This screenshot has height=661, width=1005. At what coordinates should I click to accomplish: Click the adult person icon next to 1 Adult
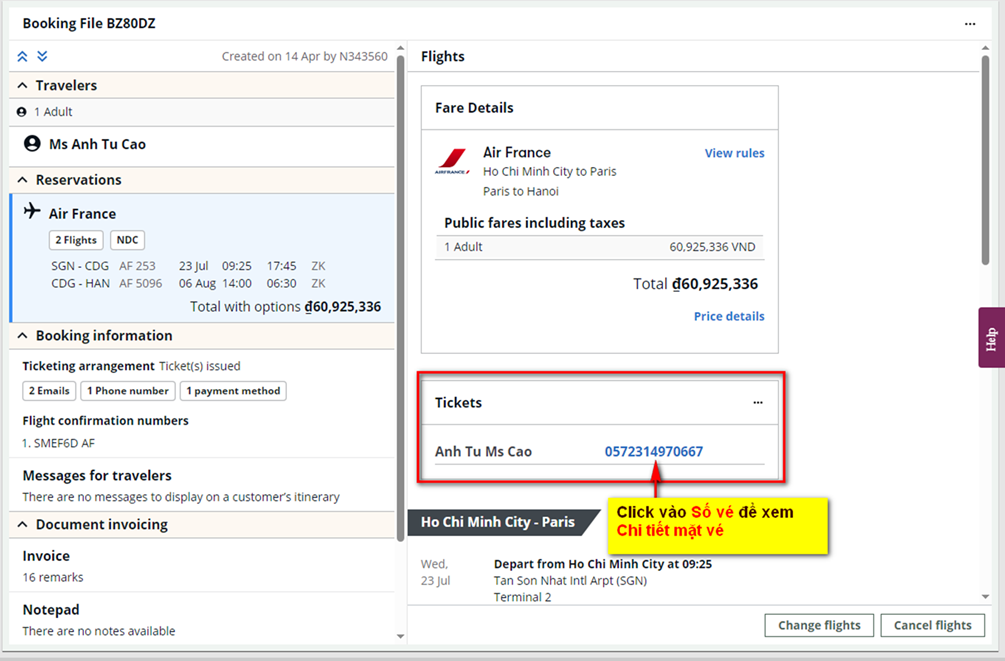22,112
